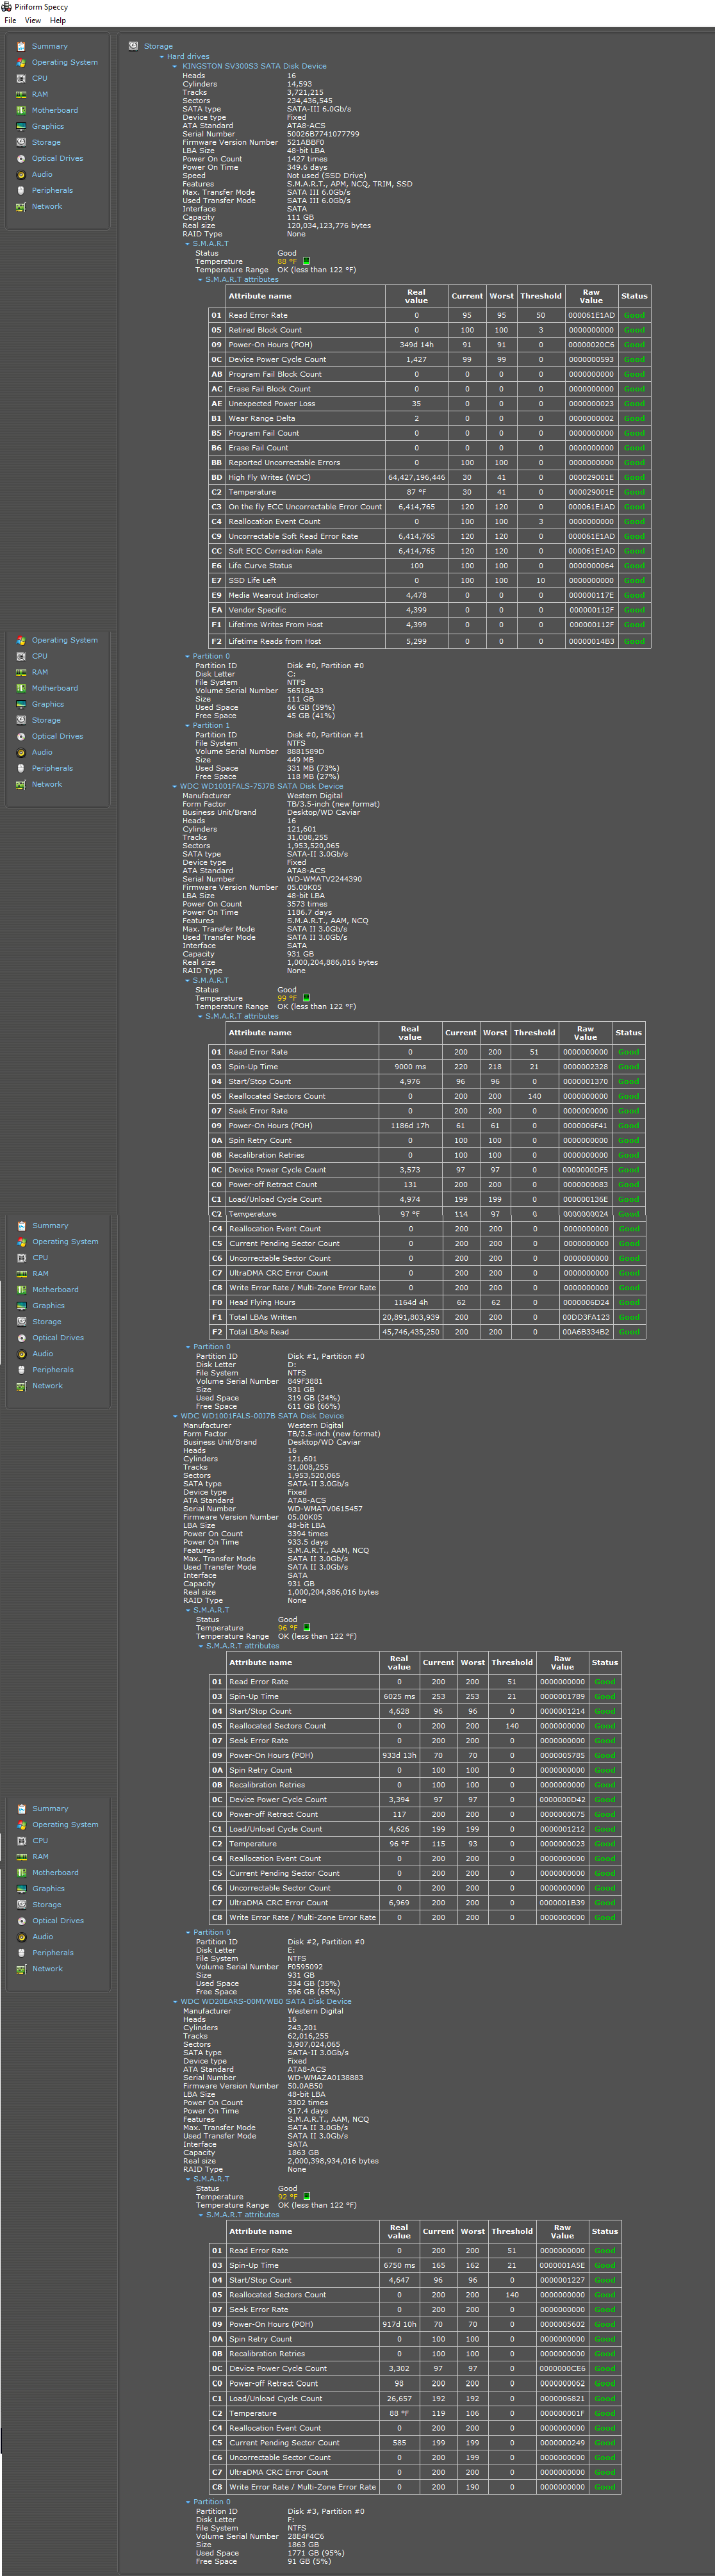Select the Erase Fail Count row
The height and width of the screenshot is (2576, 715).
pos(429,448)
